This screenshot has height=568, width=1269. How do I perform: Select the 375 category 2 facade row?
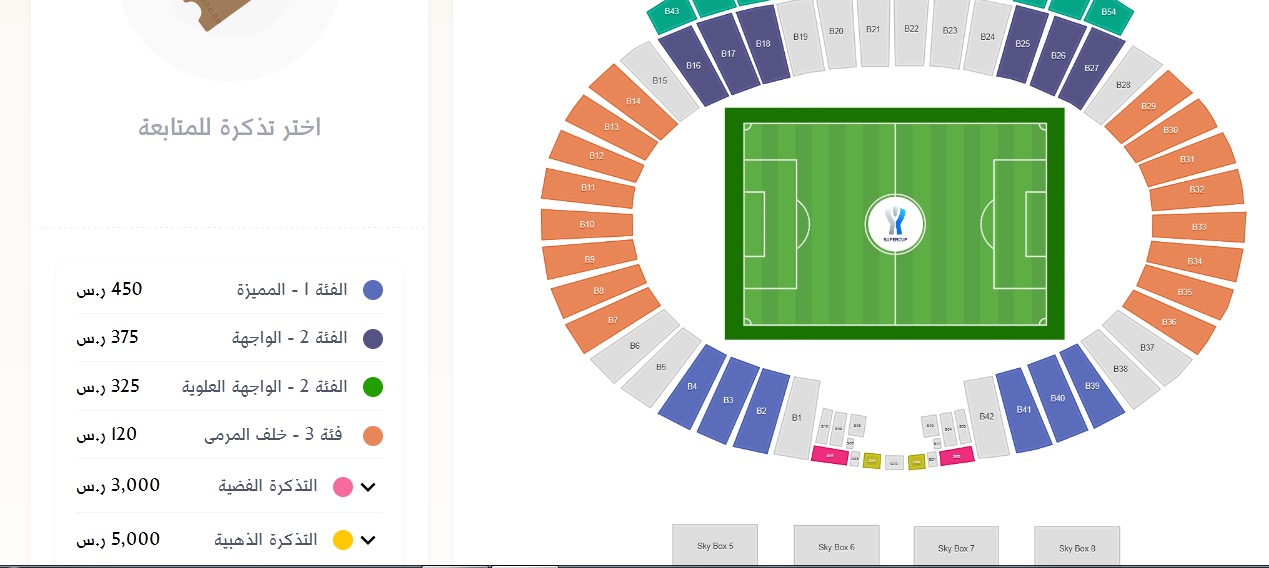point(229,338)
